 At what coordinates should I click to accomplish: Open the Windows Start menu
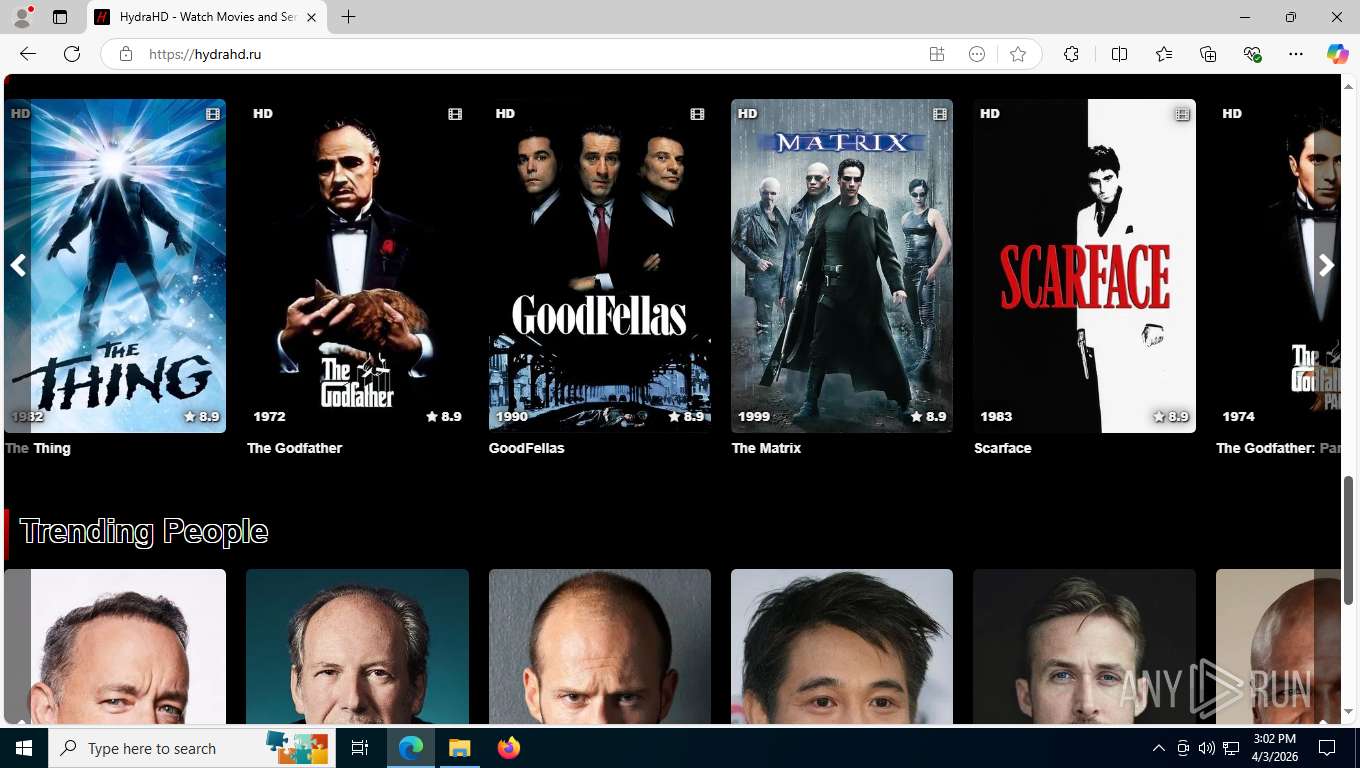[24, 748]
